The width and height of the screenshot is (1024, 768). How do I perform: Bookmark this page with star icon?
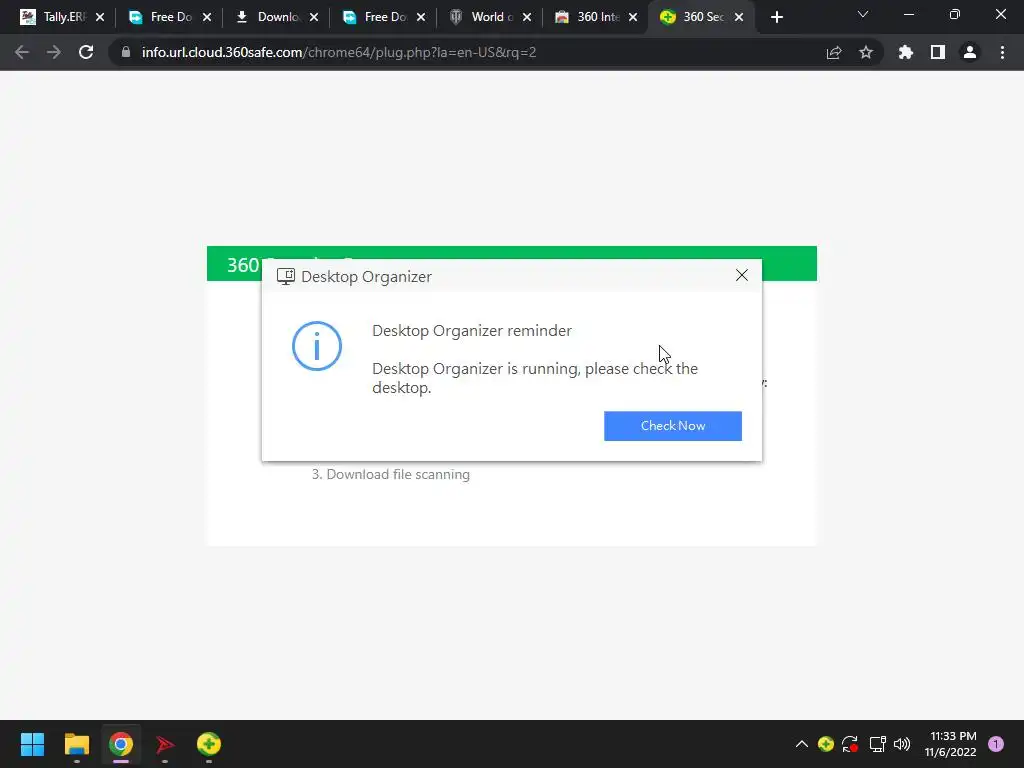click(x=866, y=52)
